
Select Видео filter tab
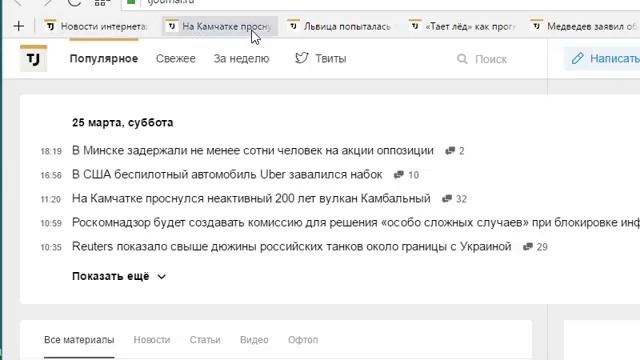254,340
